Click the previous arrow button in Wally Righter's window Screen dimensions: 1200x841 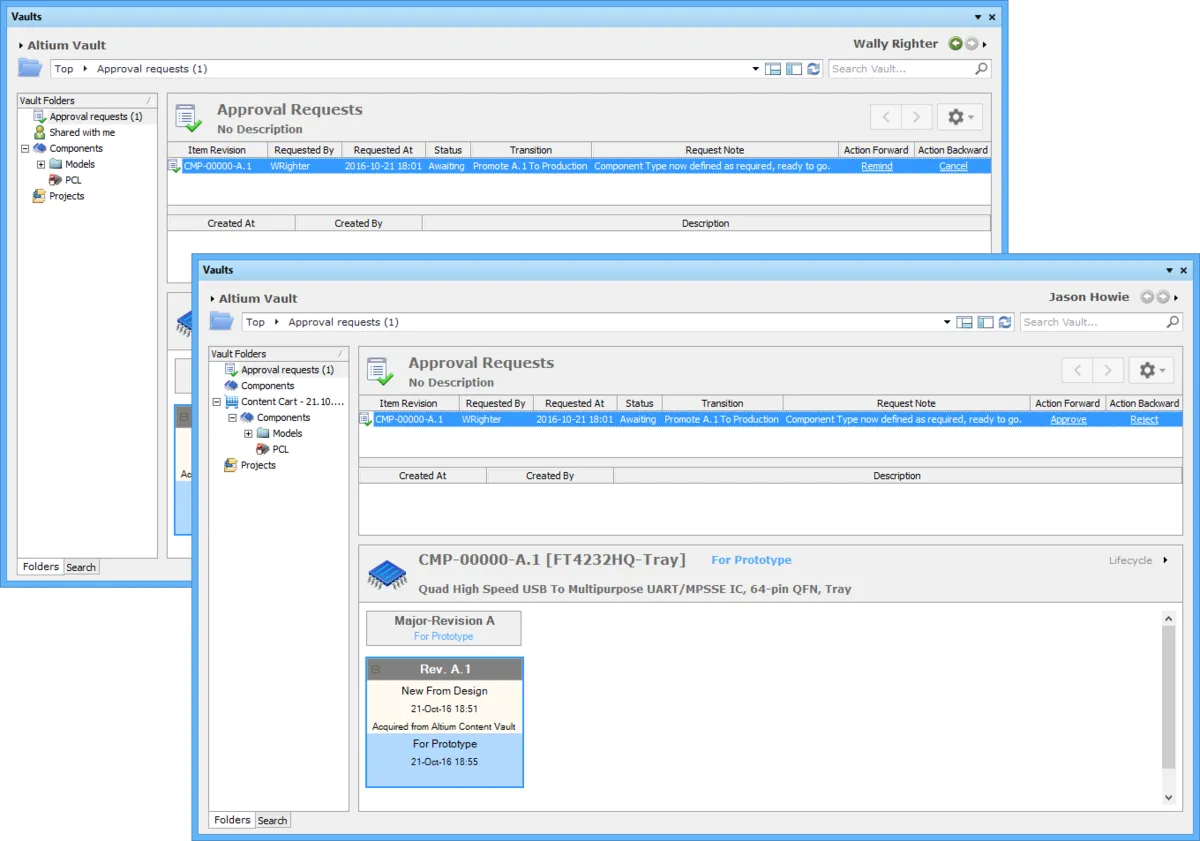(x=886, y=117)
